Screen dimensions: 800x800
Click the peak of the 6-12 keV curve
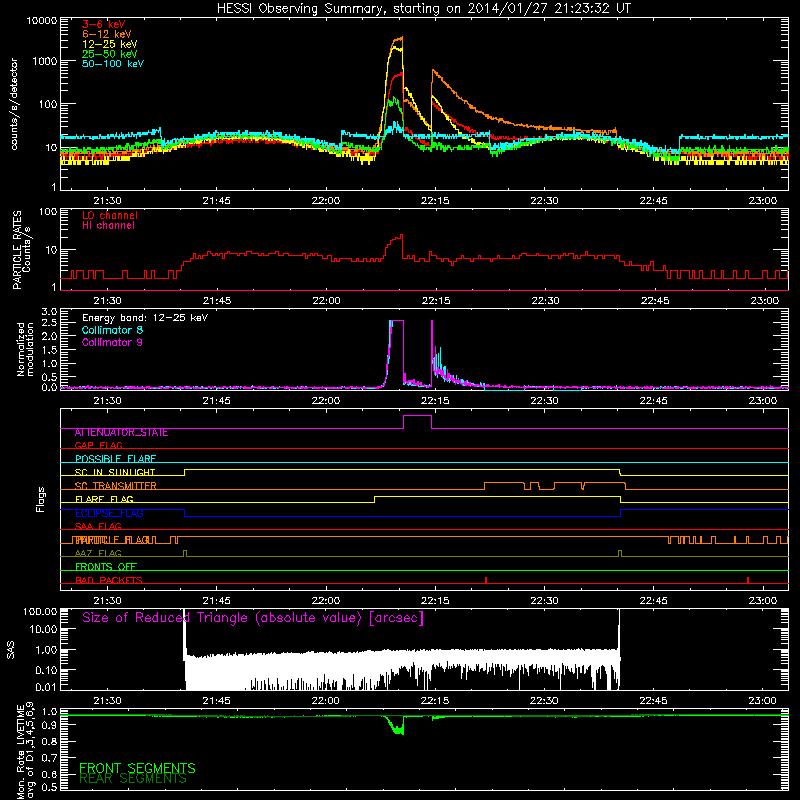click(402, 37)
